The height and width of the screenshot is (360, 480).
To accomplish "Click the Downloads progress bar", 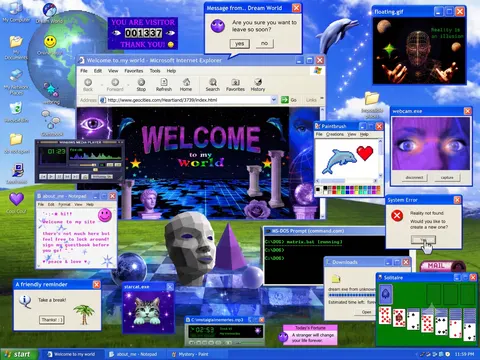I will click(352, 295).
